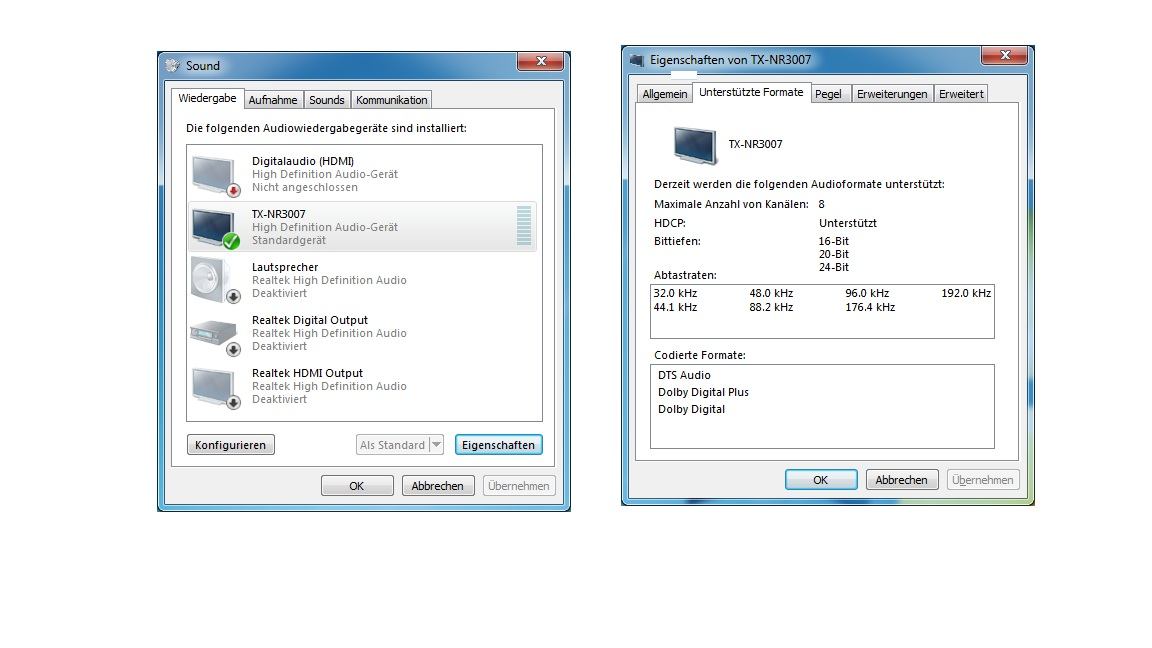Select the last 'Dolby Digital' format entry

(x=691, y=409)
